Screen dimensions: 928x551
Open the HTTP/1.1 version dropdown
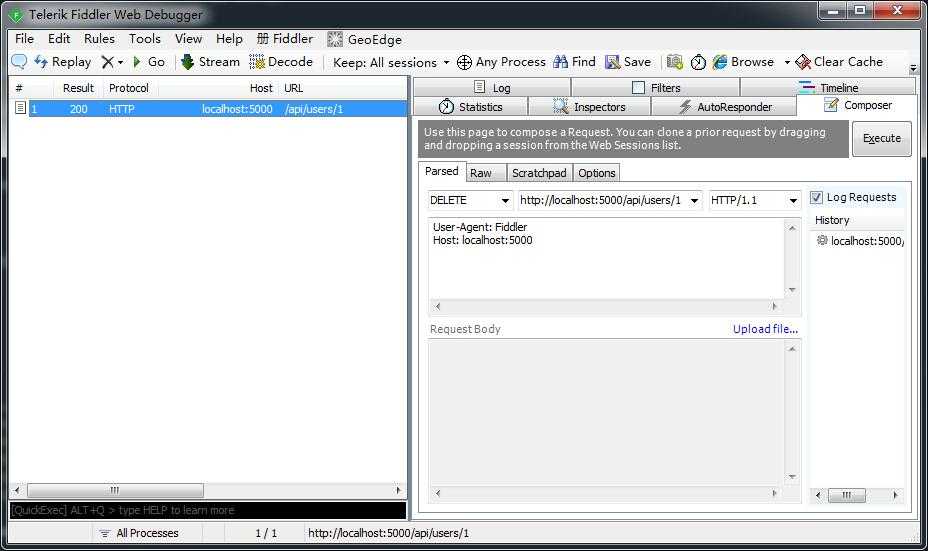pos(793,201)
